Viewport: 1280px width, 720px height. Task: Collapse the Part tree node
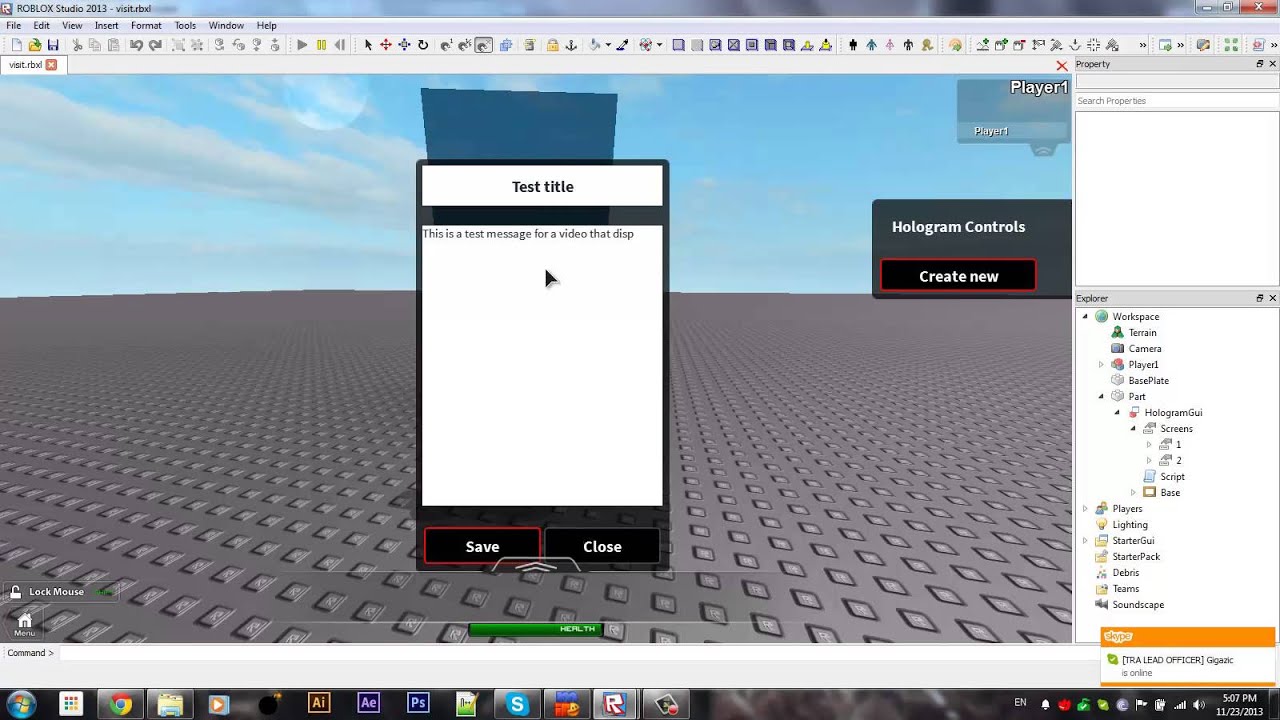pyautogui.click(x=1102, y=397)
